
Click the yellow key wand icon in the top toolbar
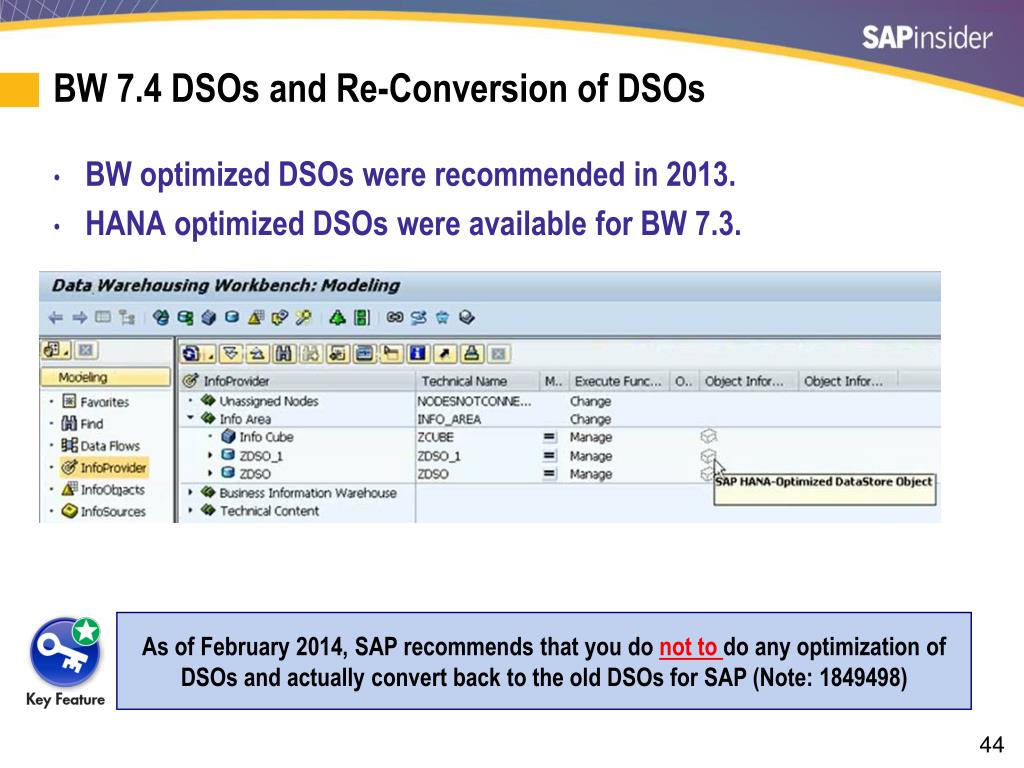[303, 318]
